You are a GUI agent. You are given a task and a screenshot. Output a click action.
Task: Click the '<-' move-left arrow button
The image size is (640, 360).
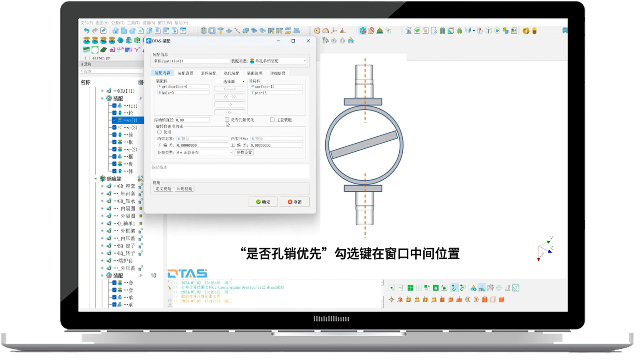(x=230, y=112)
